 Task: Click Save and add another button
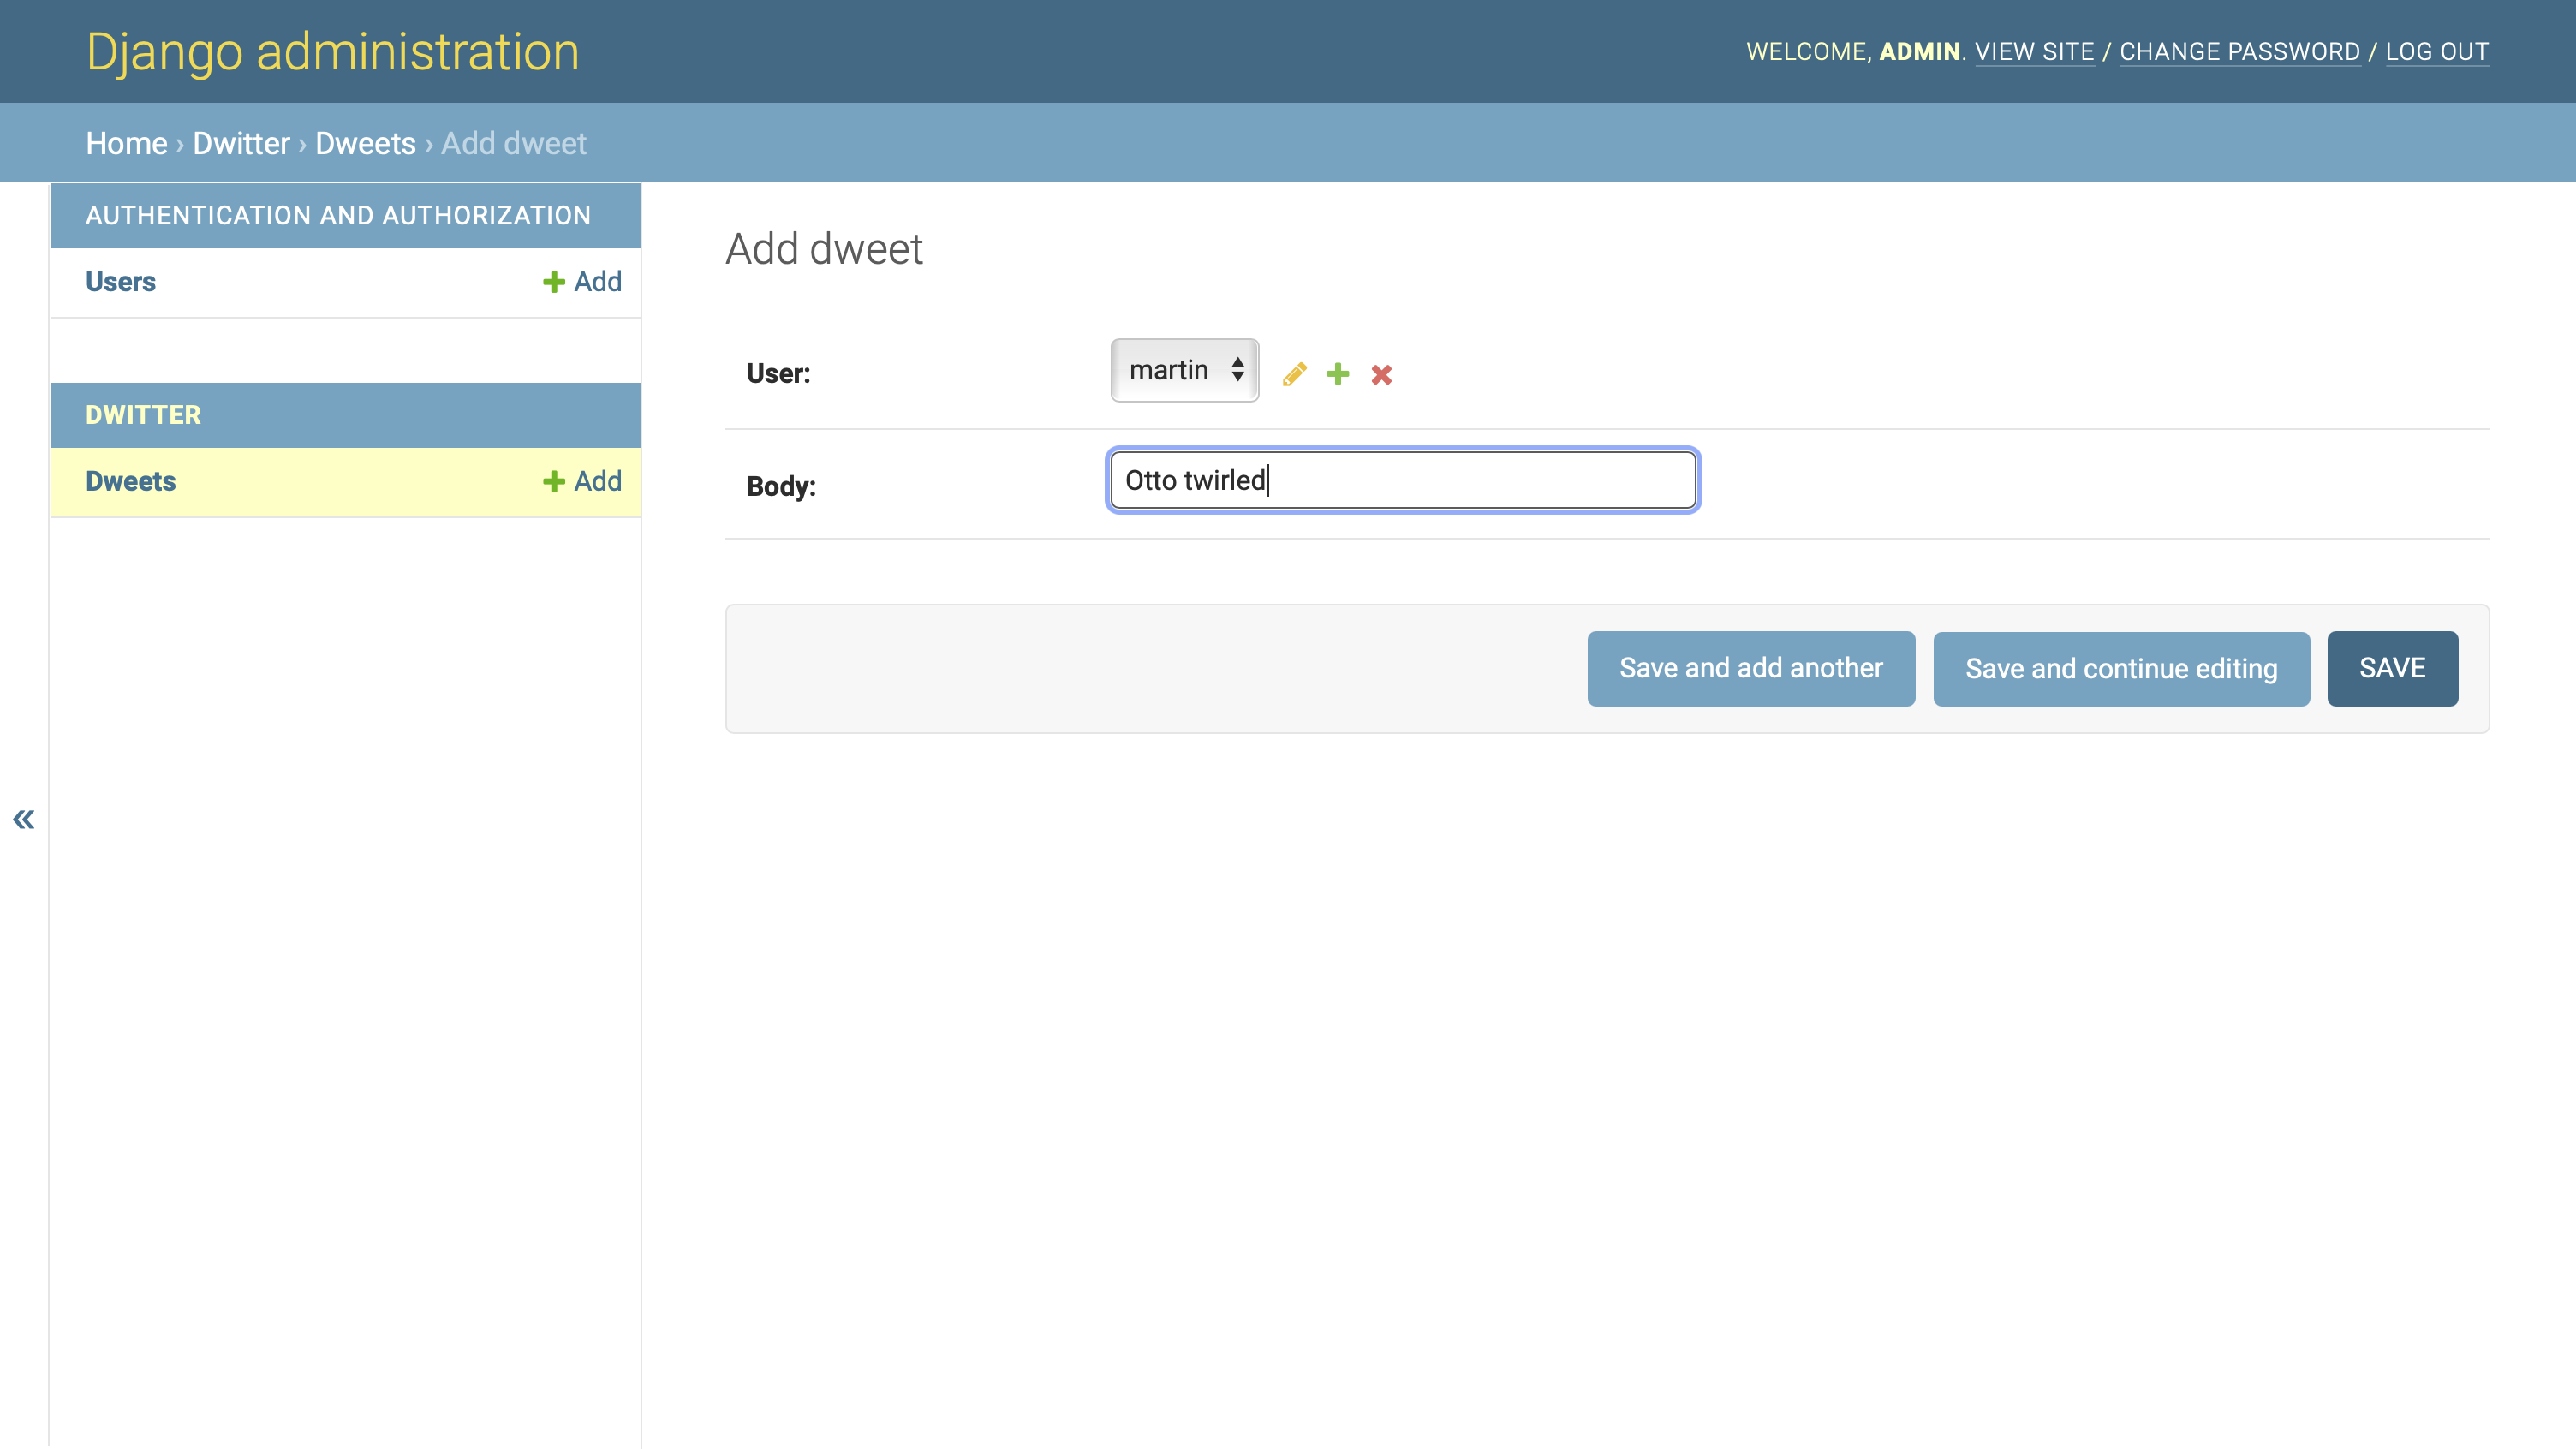pyautogui.click(x=1751, y=669)
